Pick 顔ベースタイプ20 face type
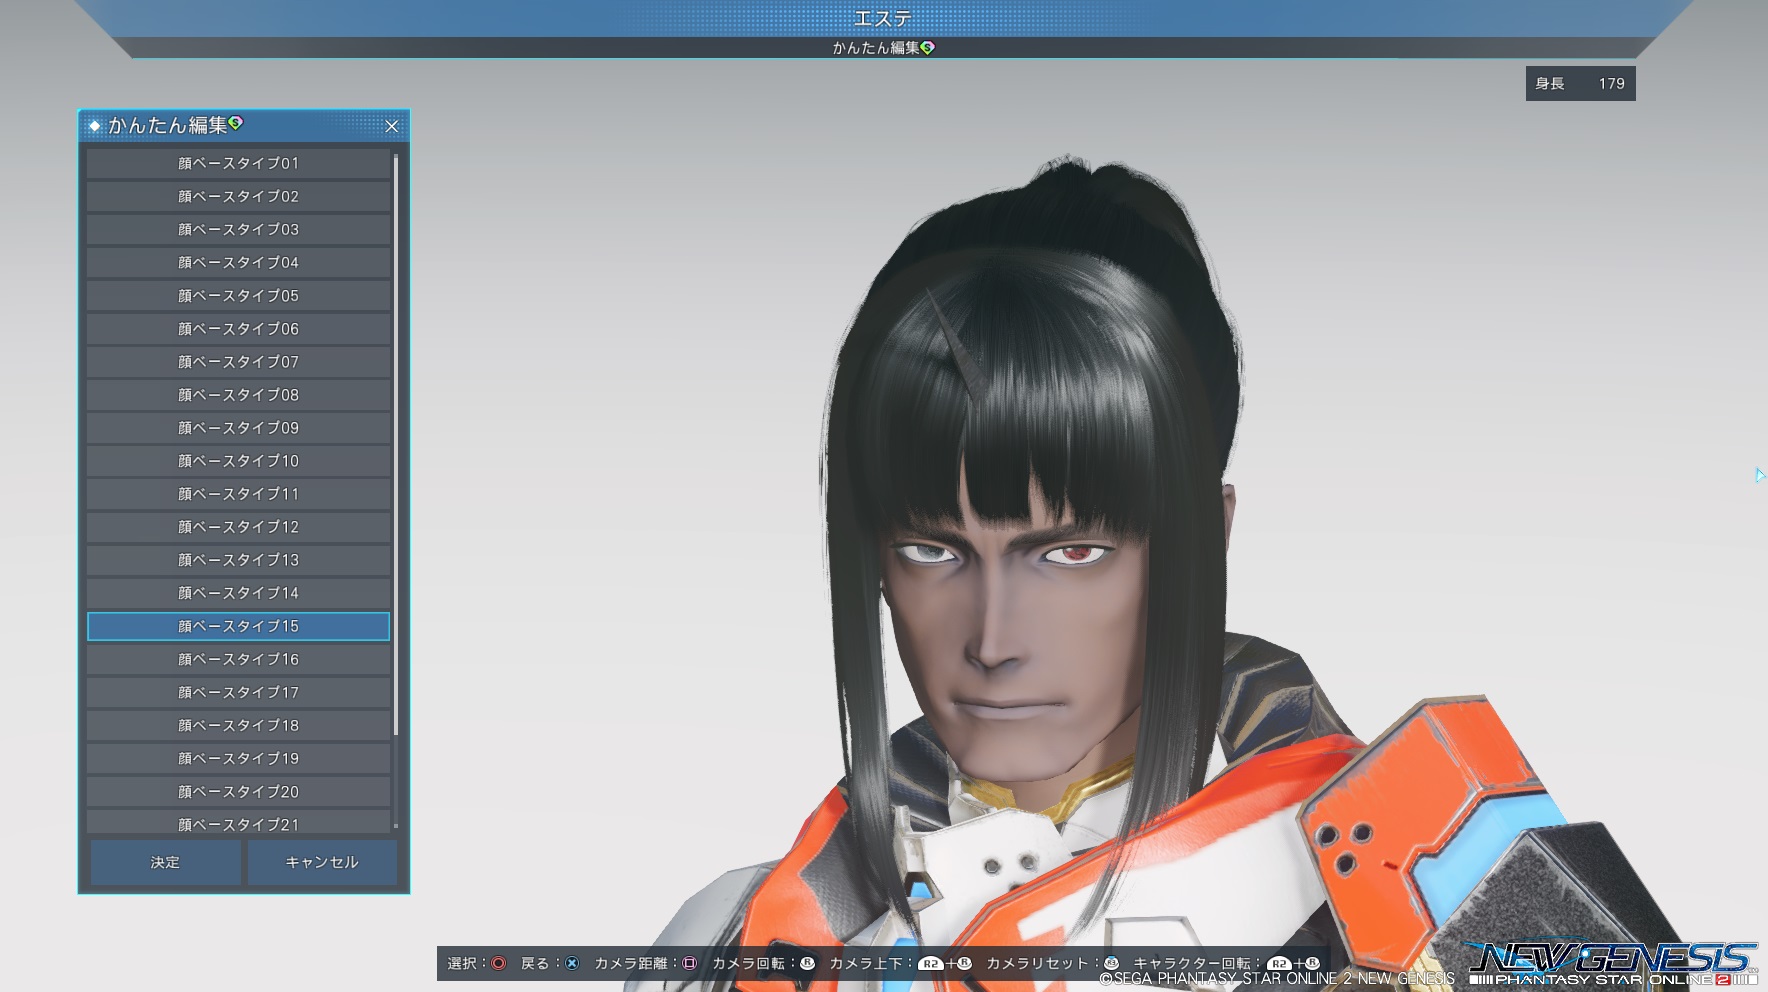Screen dimensions: 1768x992 (238, 791)
